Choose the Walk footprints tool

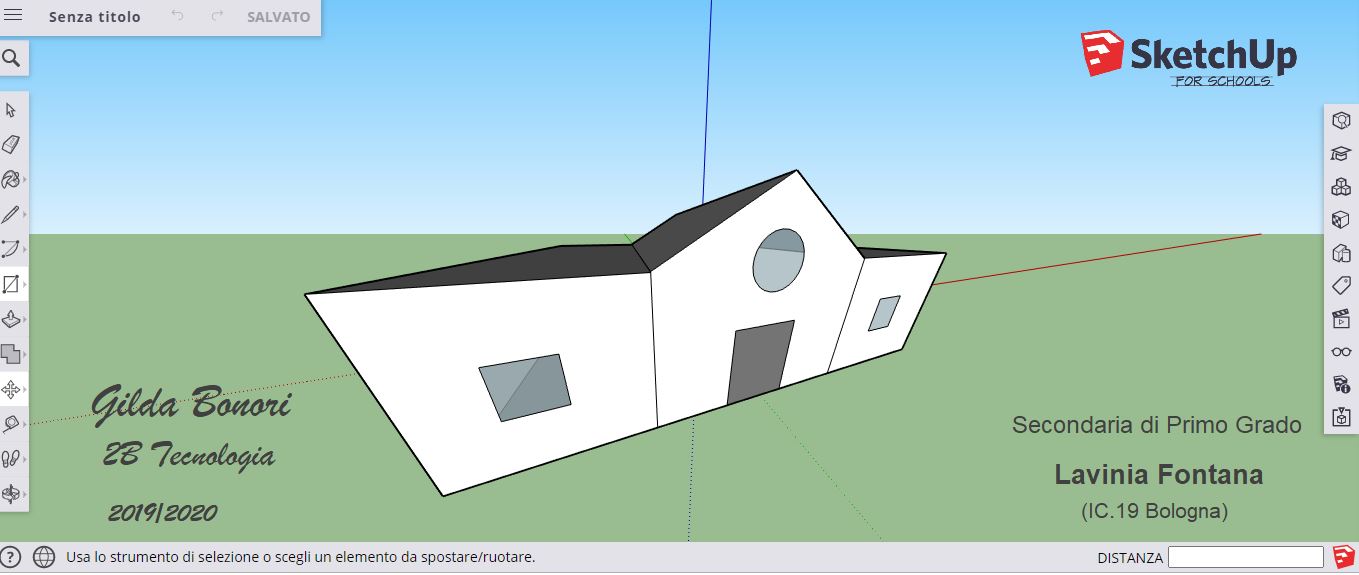11,459
